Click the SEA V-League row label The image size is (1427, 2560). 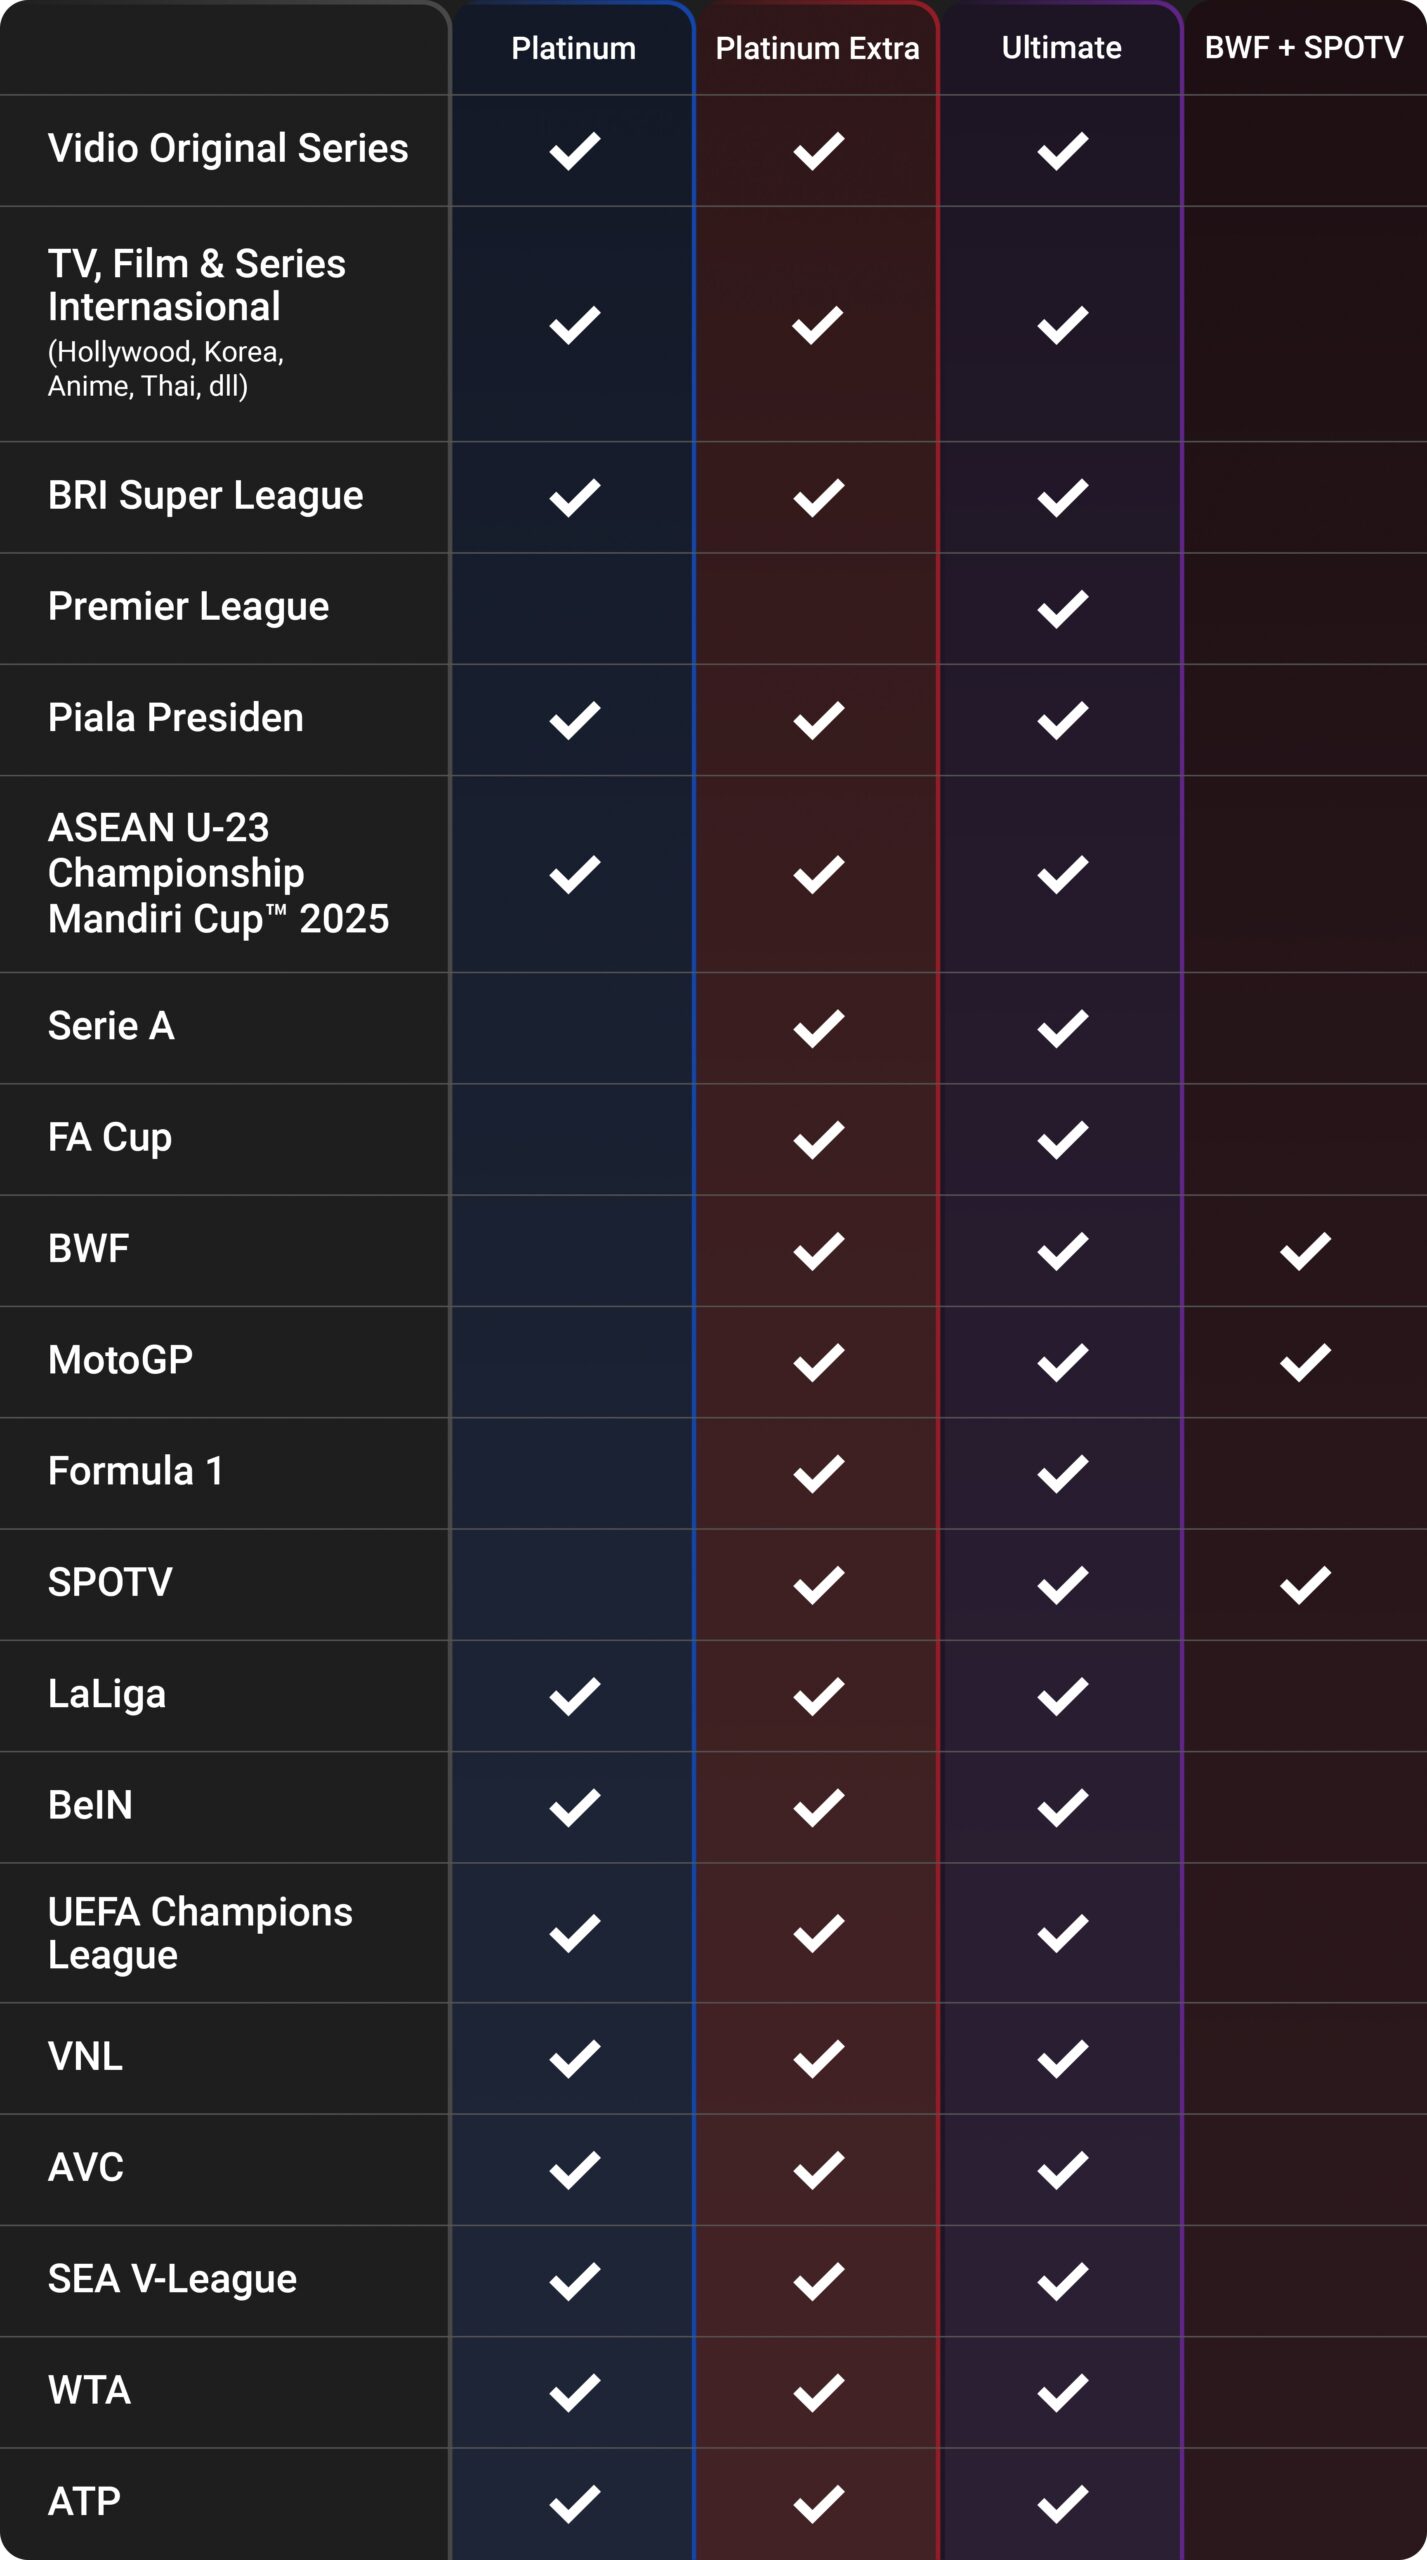point(172,2279)
